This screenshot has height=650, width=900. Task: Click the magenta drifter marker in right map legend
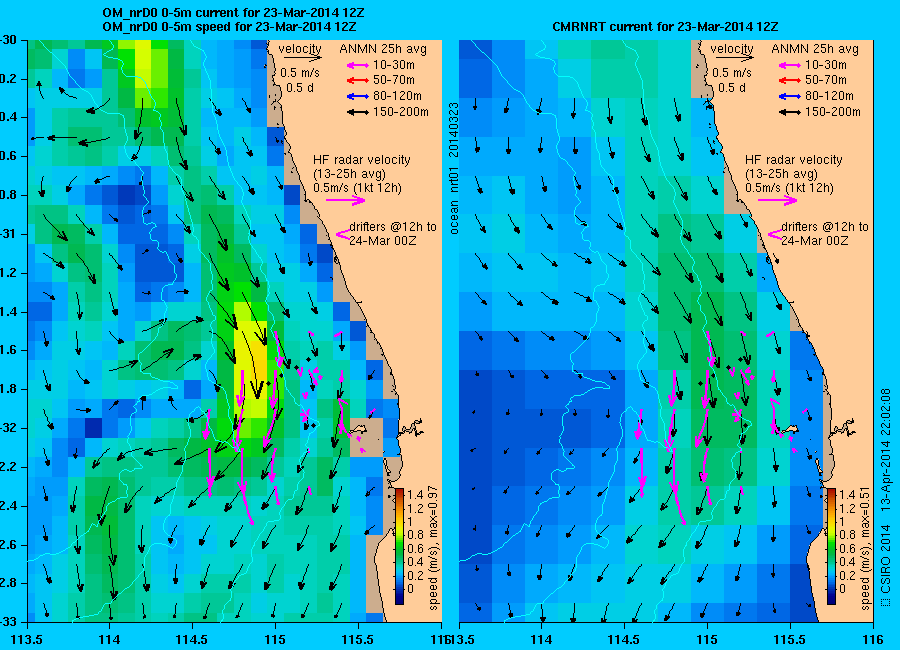[775, 234]
